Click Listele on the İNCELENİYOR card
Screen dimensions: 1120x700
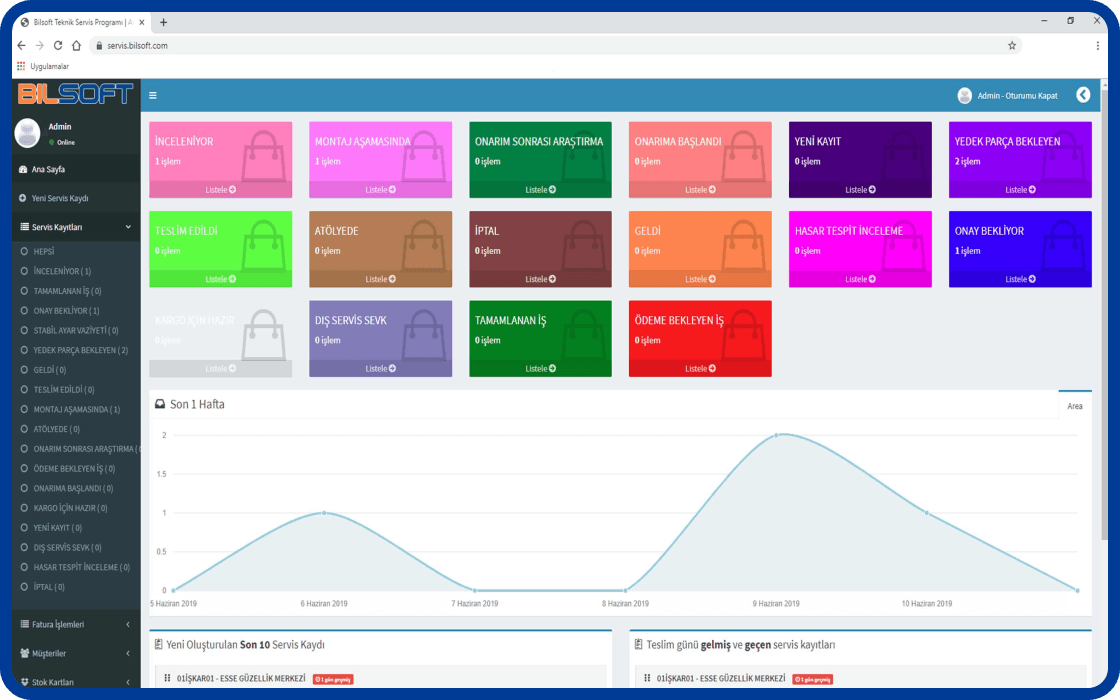point(221,190)
